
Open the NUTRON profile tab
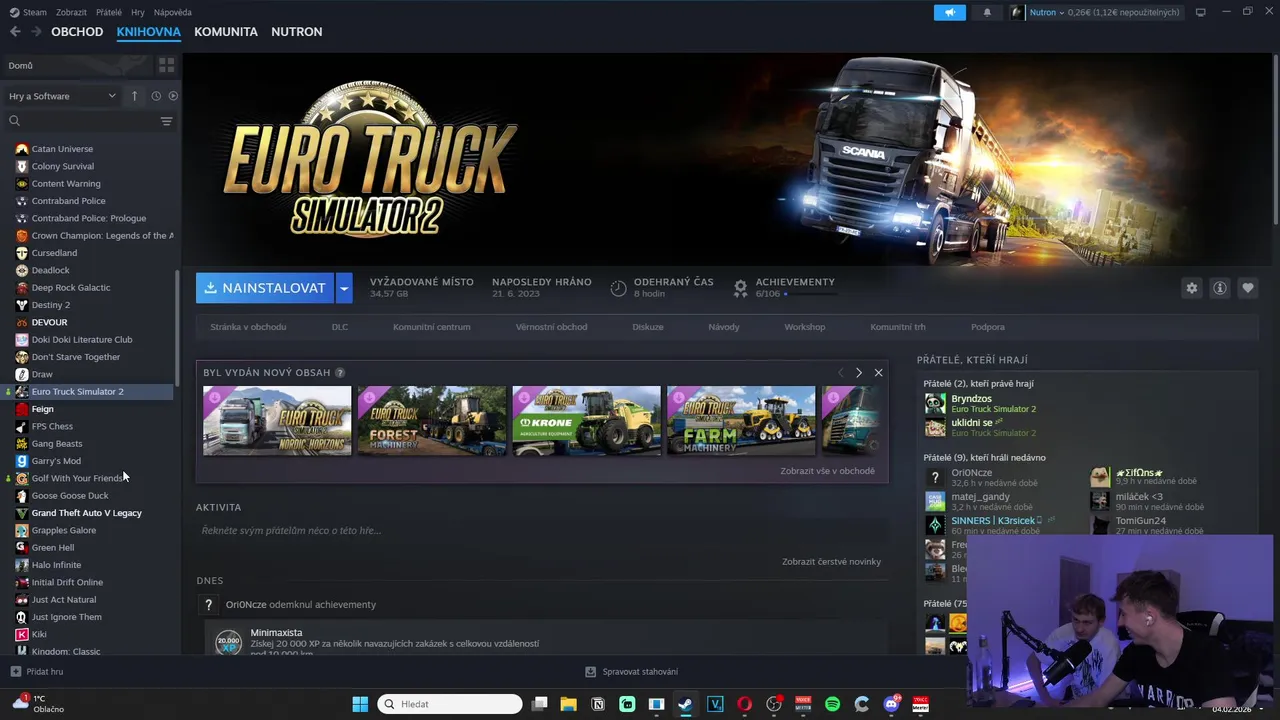(x=297, y=32)
